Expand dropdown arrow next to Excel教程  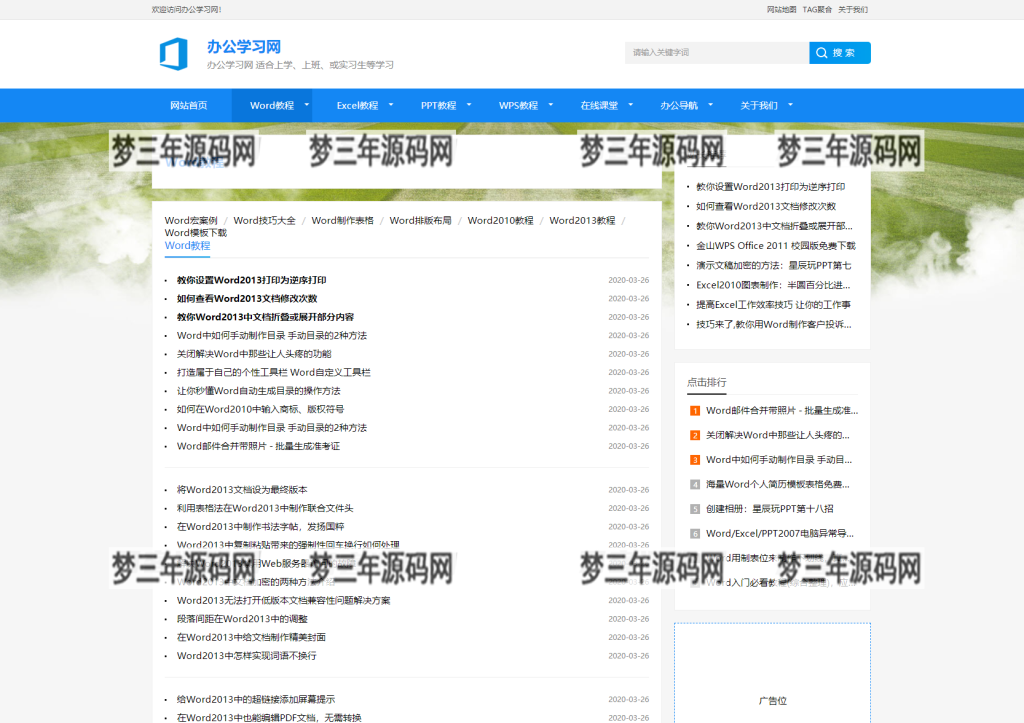pos(391,104)
